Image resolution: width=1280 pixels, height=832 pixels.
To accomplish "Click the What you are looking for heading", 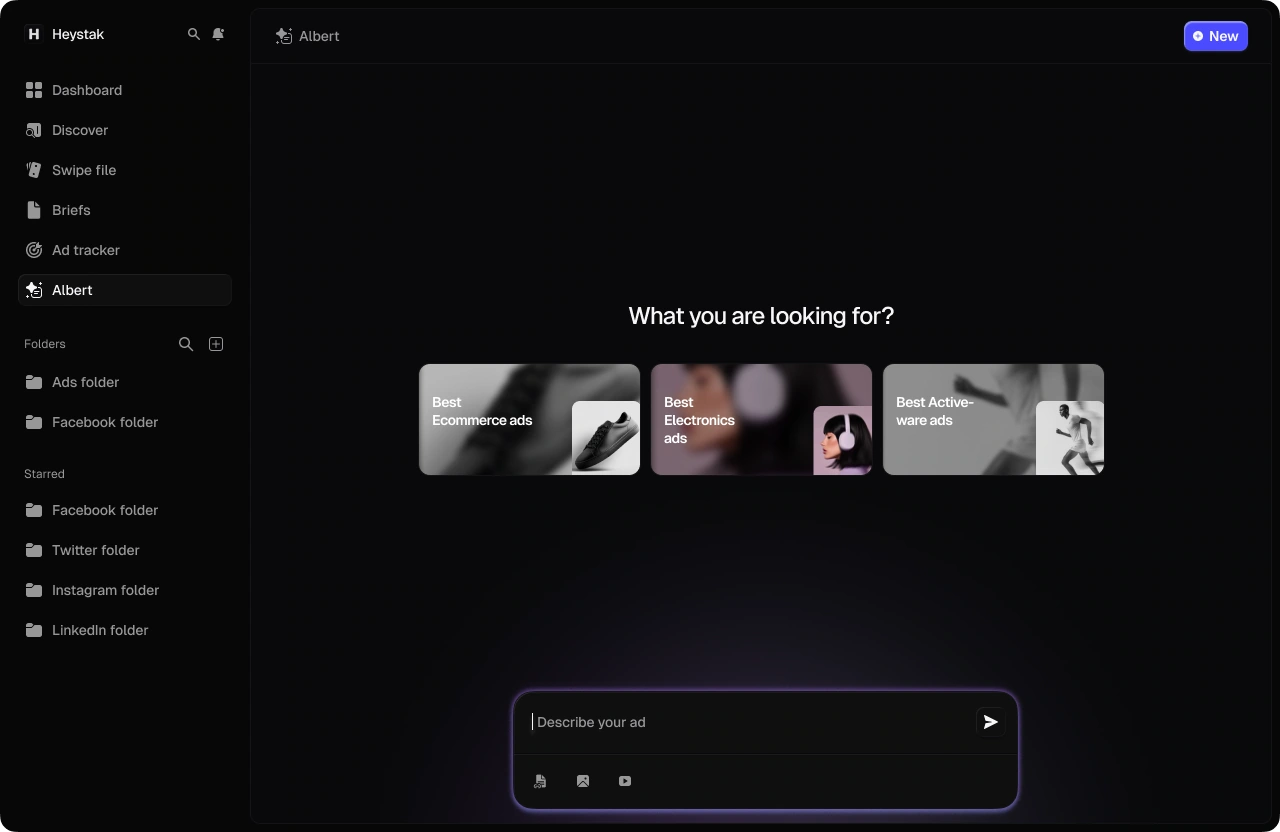I will [761, 316].
